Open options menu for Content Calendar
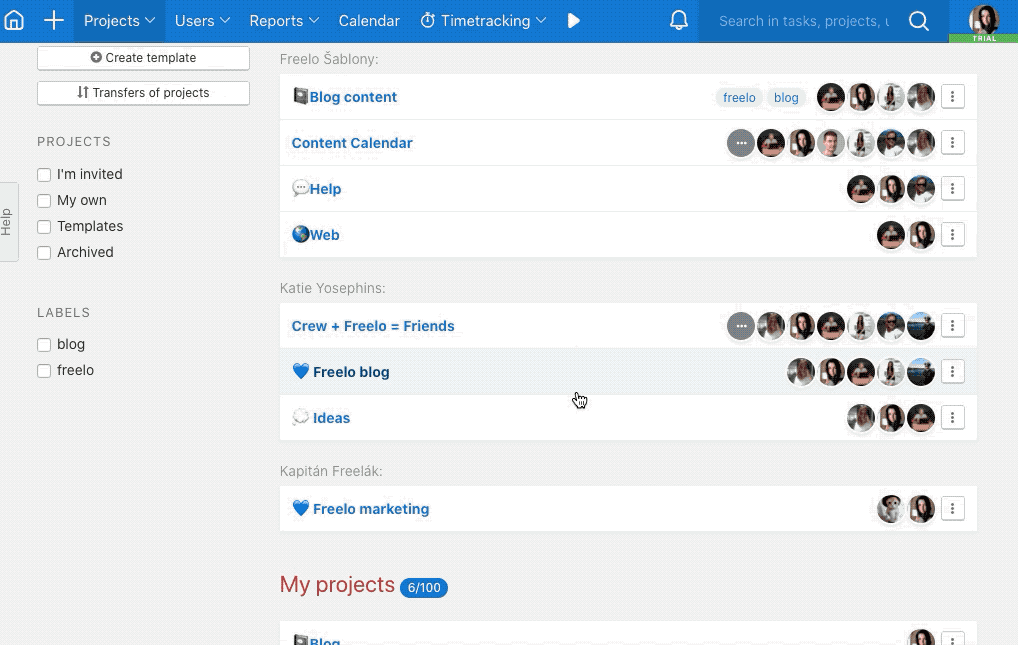 952,143
